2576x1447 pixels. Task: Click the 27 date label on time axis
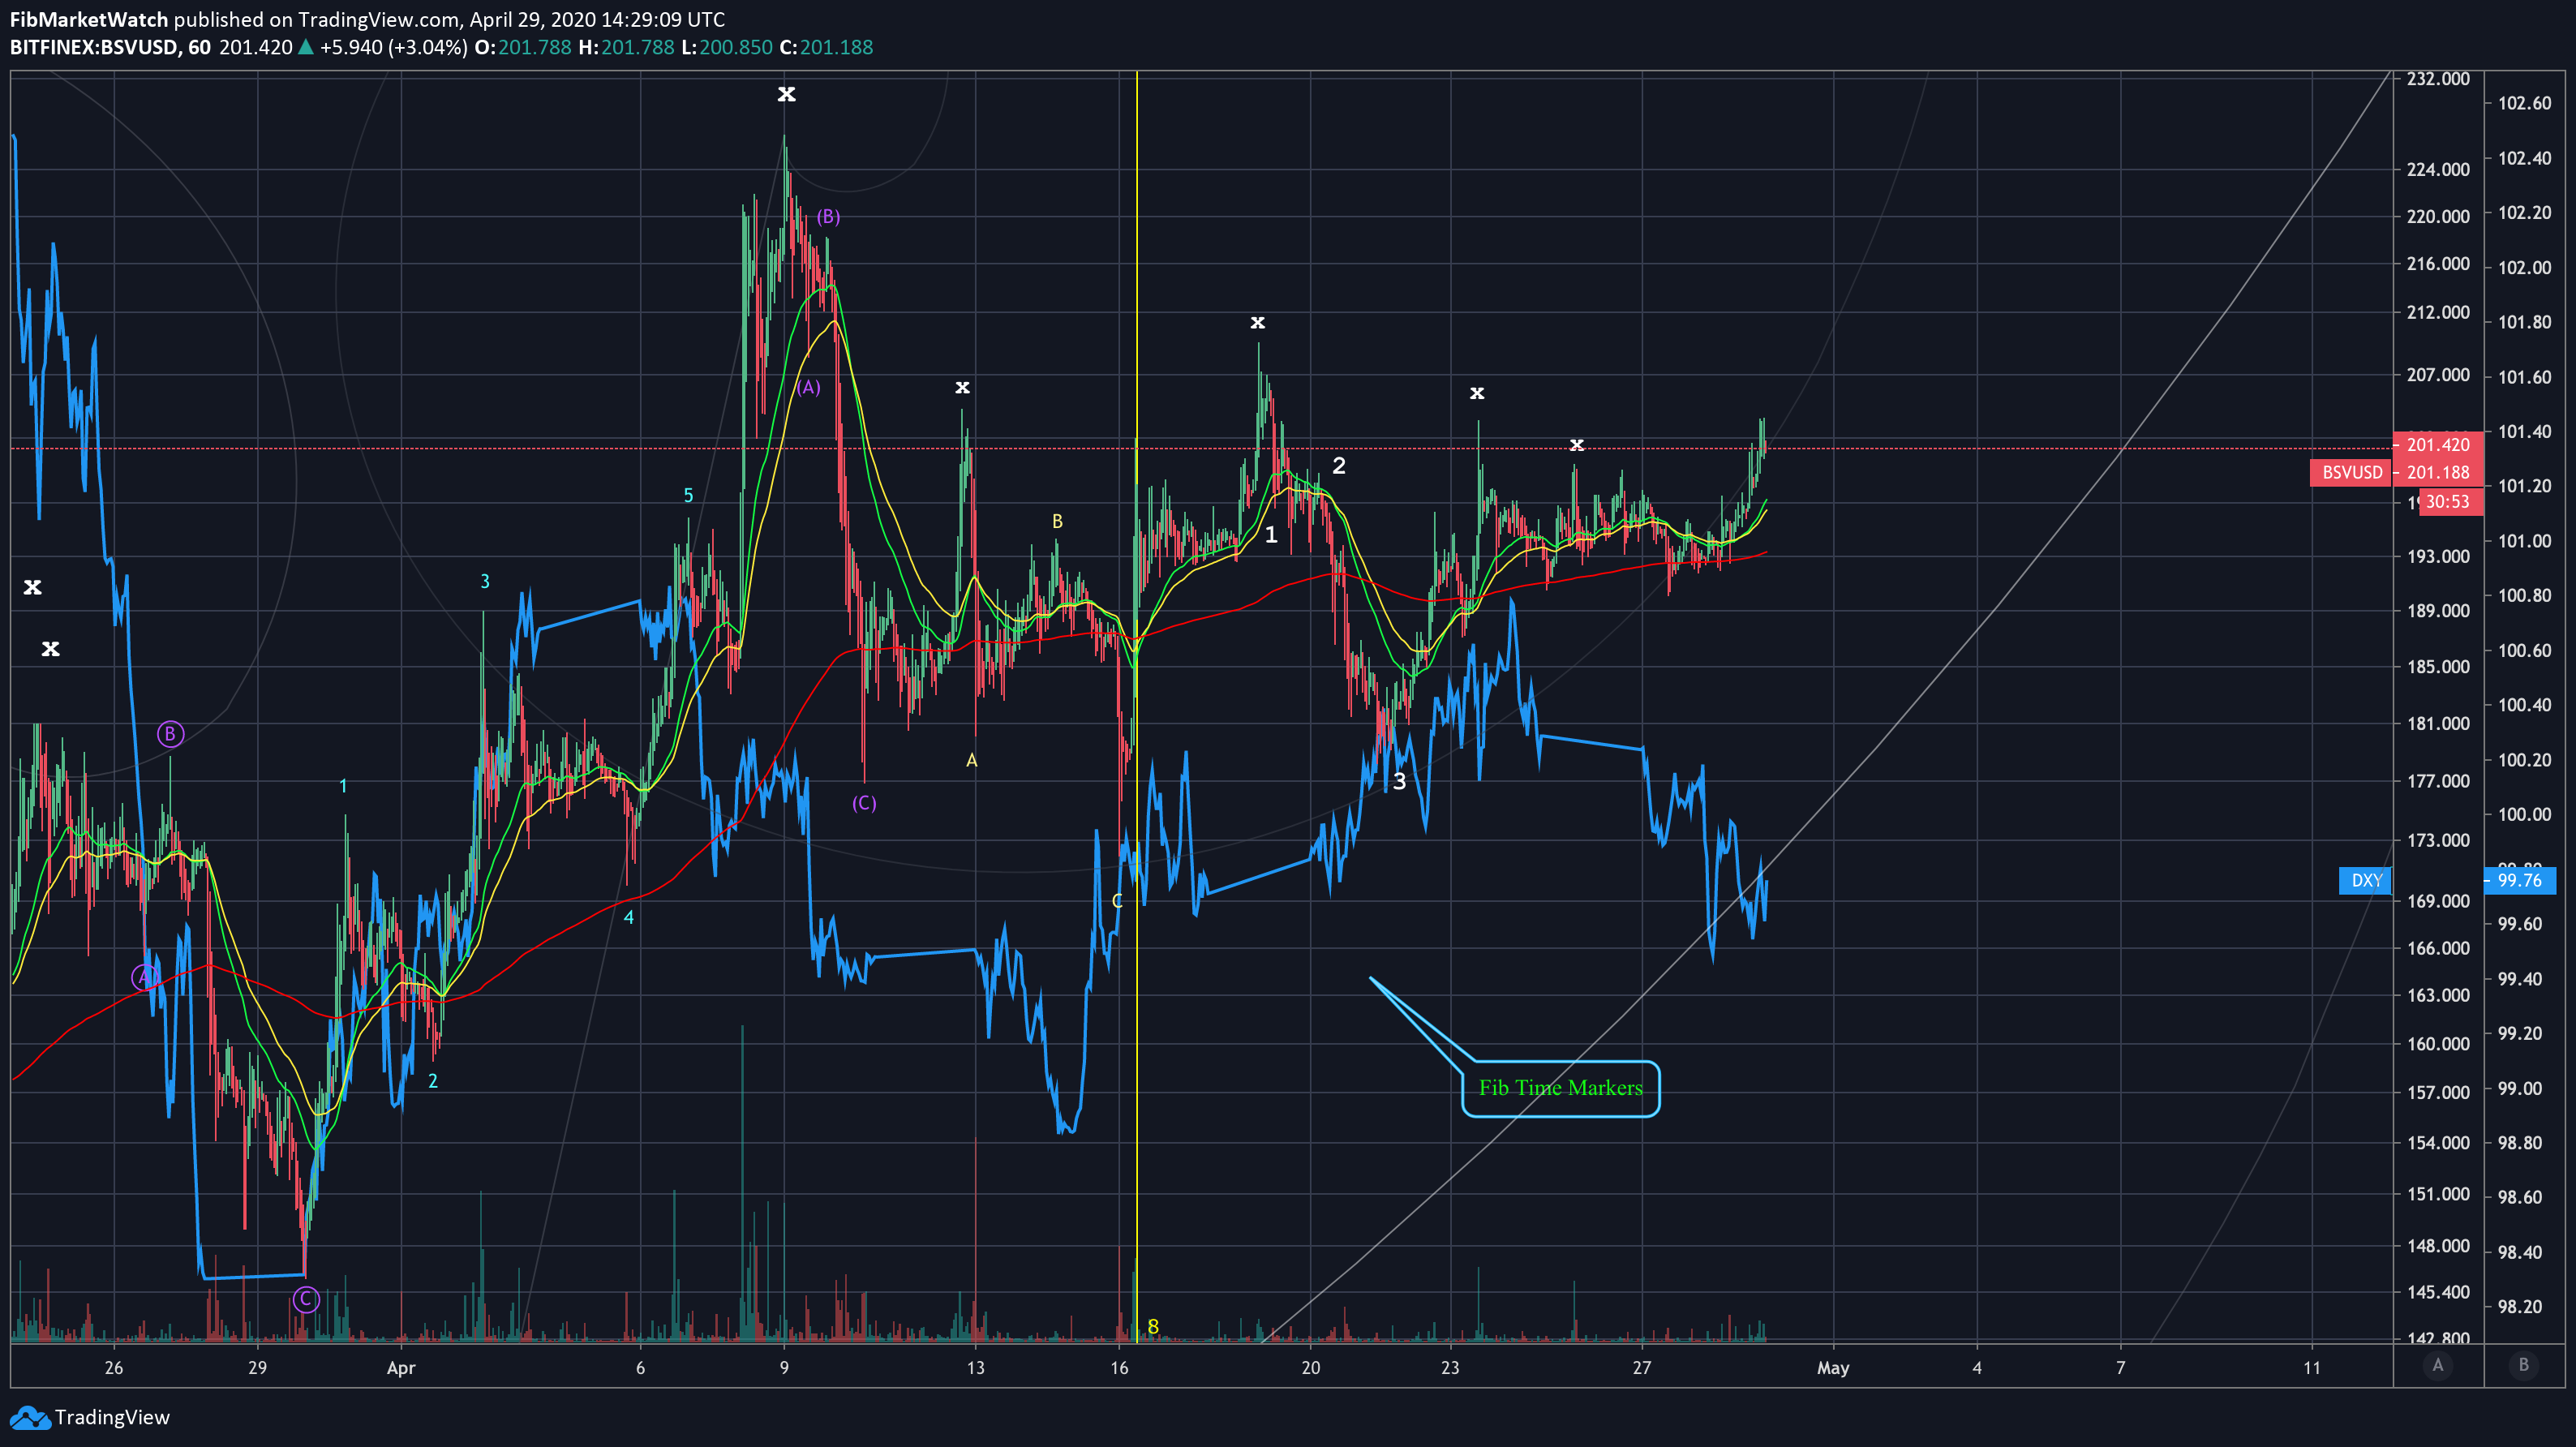[1642, 1368]
